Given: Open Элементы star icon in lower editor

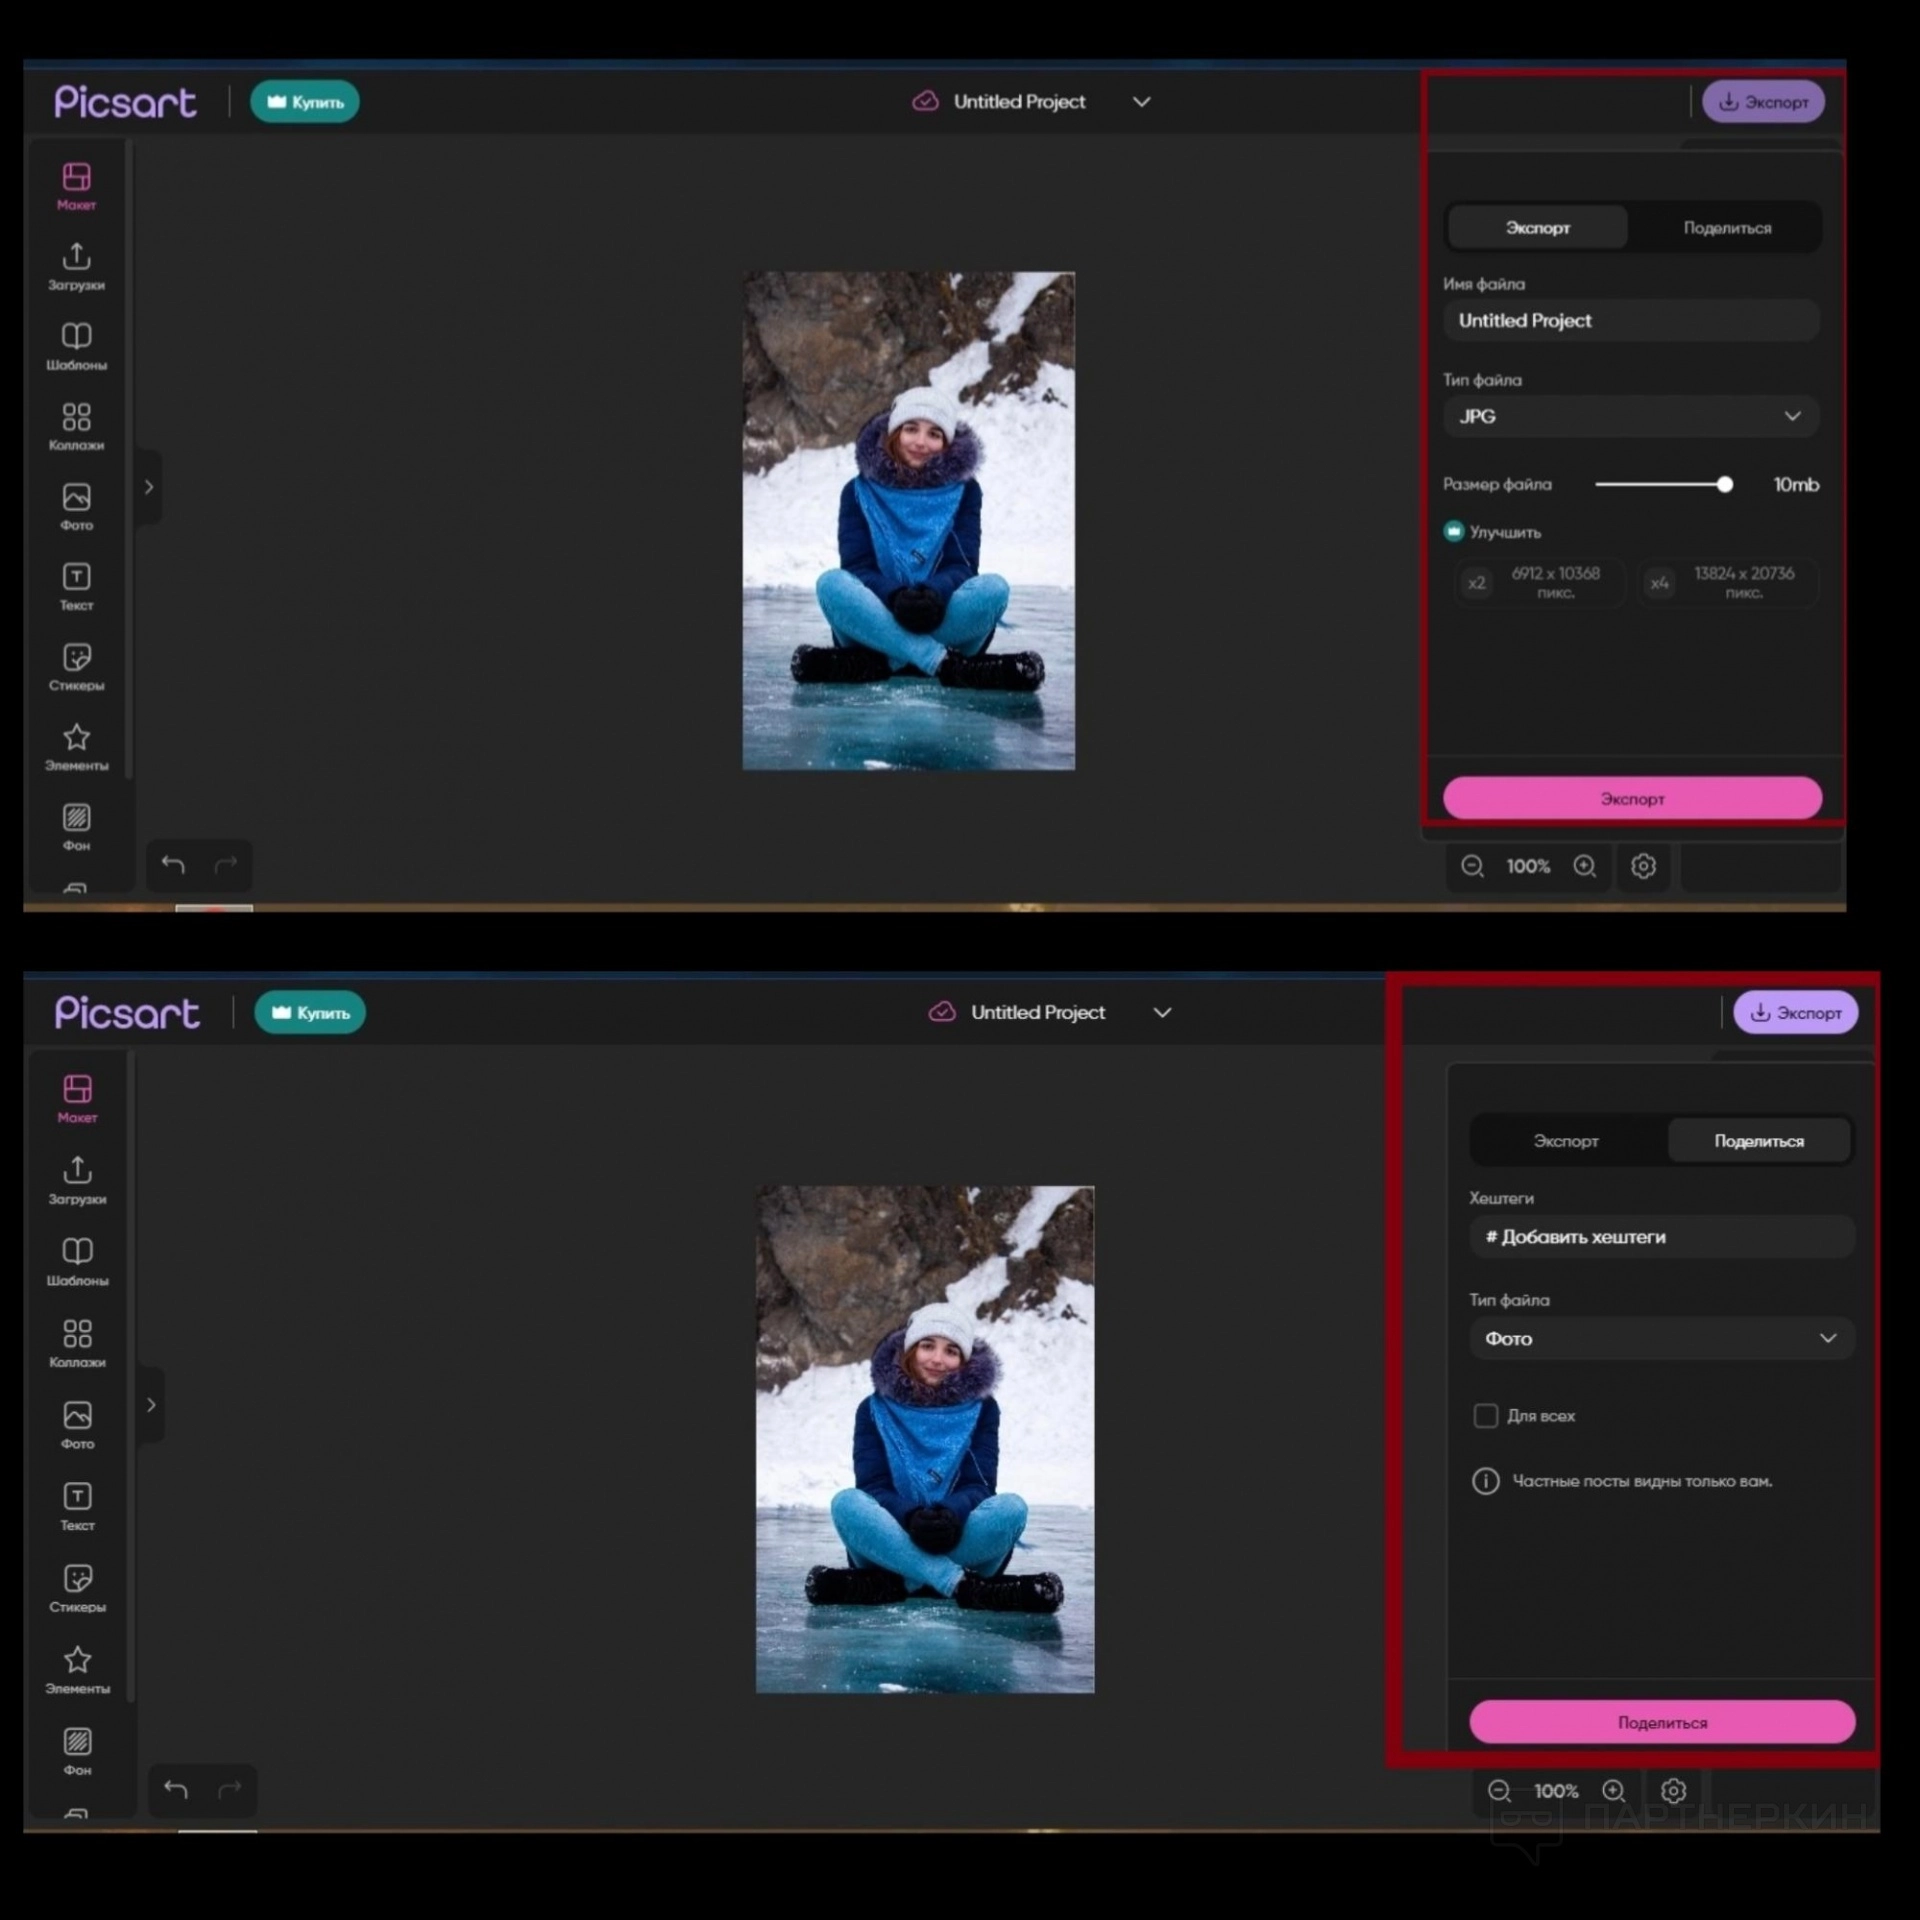Looking at the screenshot, I should point(77,1661).
